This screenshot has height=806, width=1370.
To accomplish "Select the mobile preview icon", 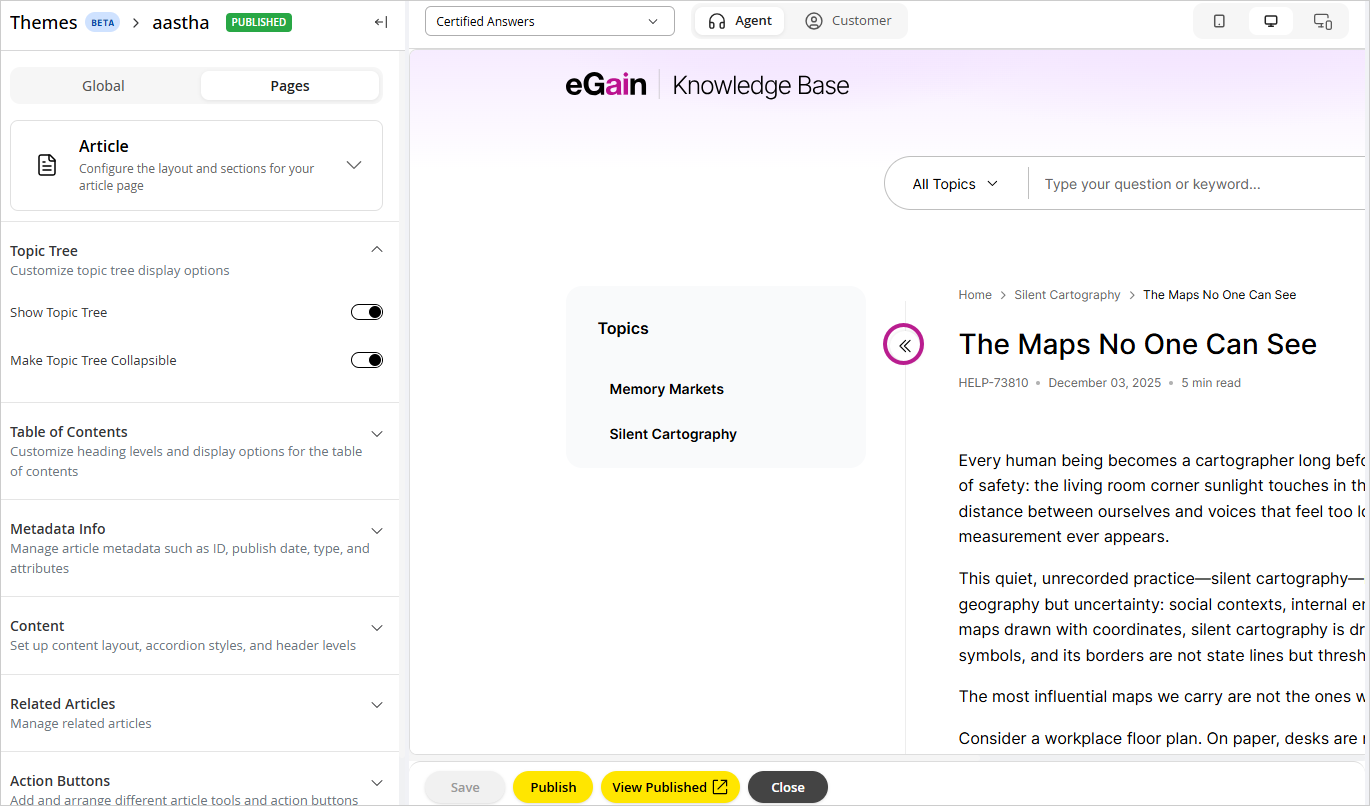I will tap(1218, 20).
